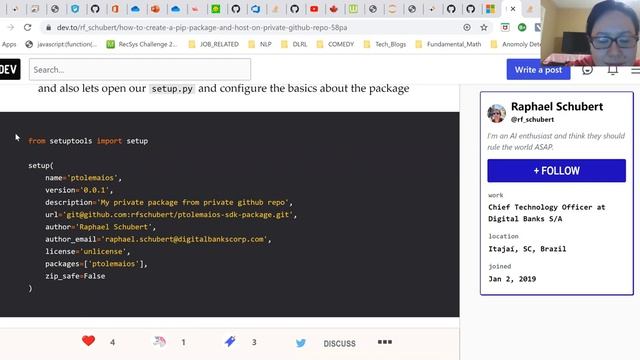
Task: Expand the NLP bookmark folder
Action: coord(260,44)
